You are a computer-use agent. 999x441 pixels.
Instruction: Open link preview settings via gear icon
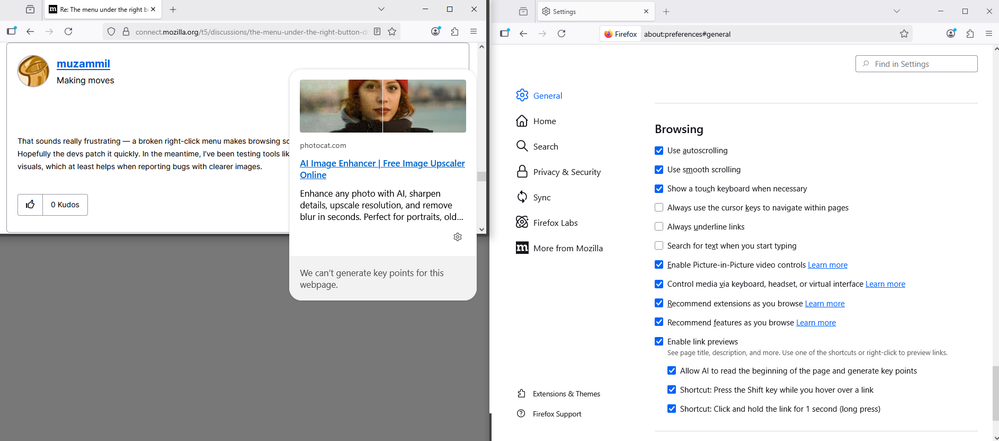(x=457, y=237)
